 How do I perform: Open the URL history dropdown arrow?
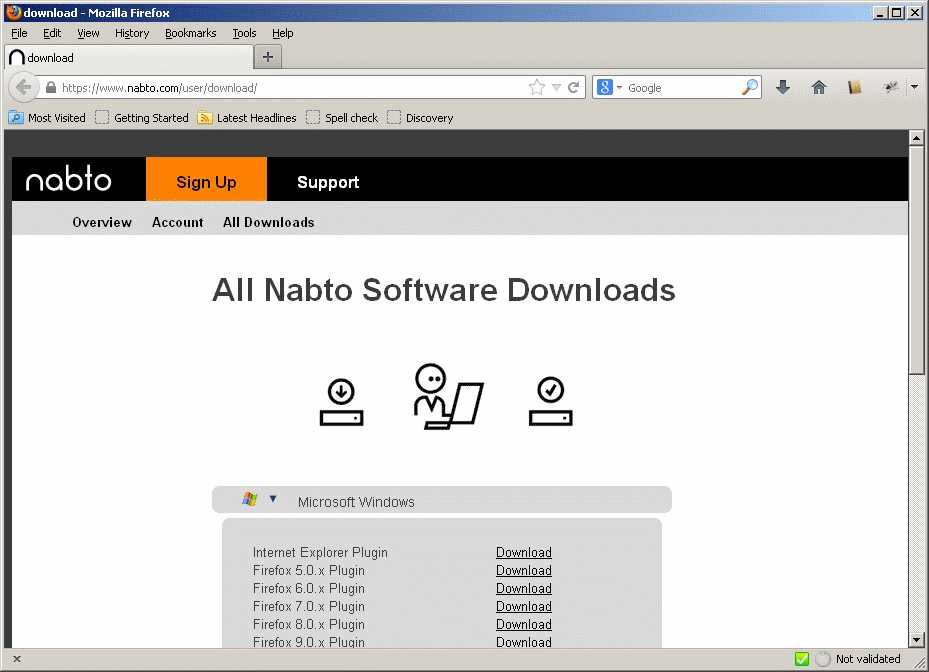pos(556,88)
